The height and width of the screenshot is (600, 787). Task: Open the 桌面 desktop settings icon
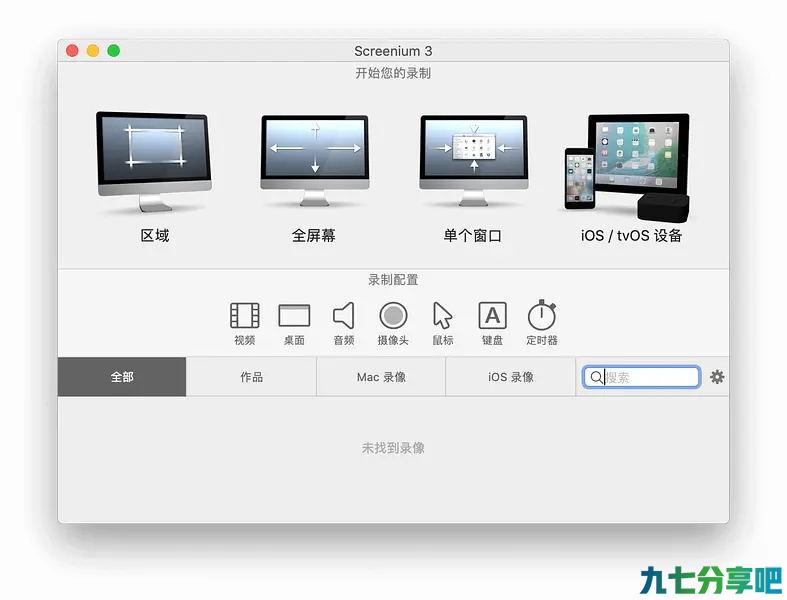294,316
